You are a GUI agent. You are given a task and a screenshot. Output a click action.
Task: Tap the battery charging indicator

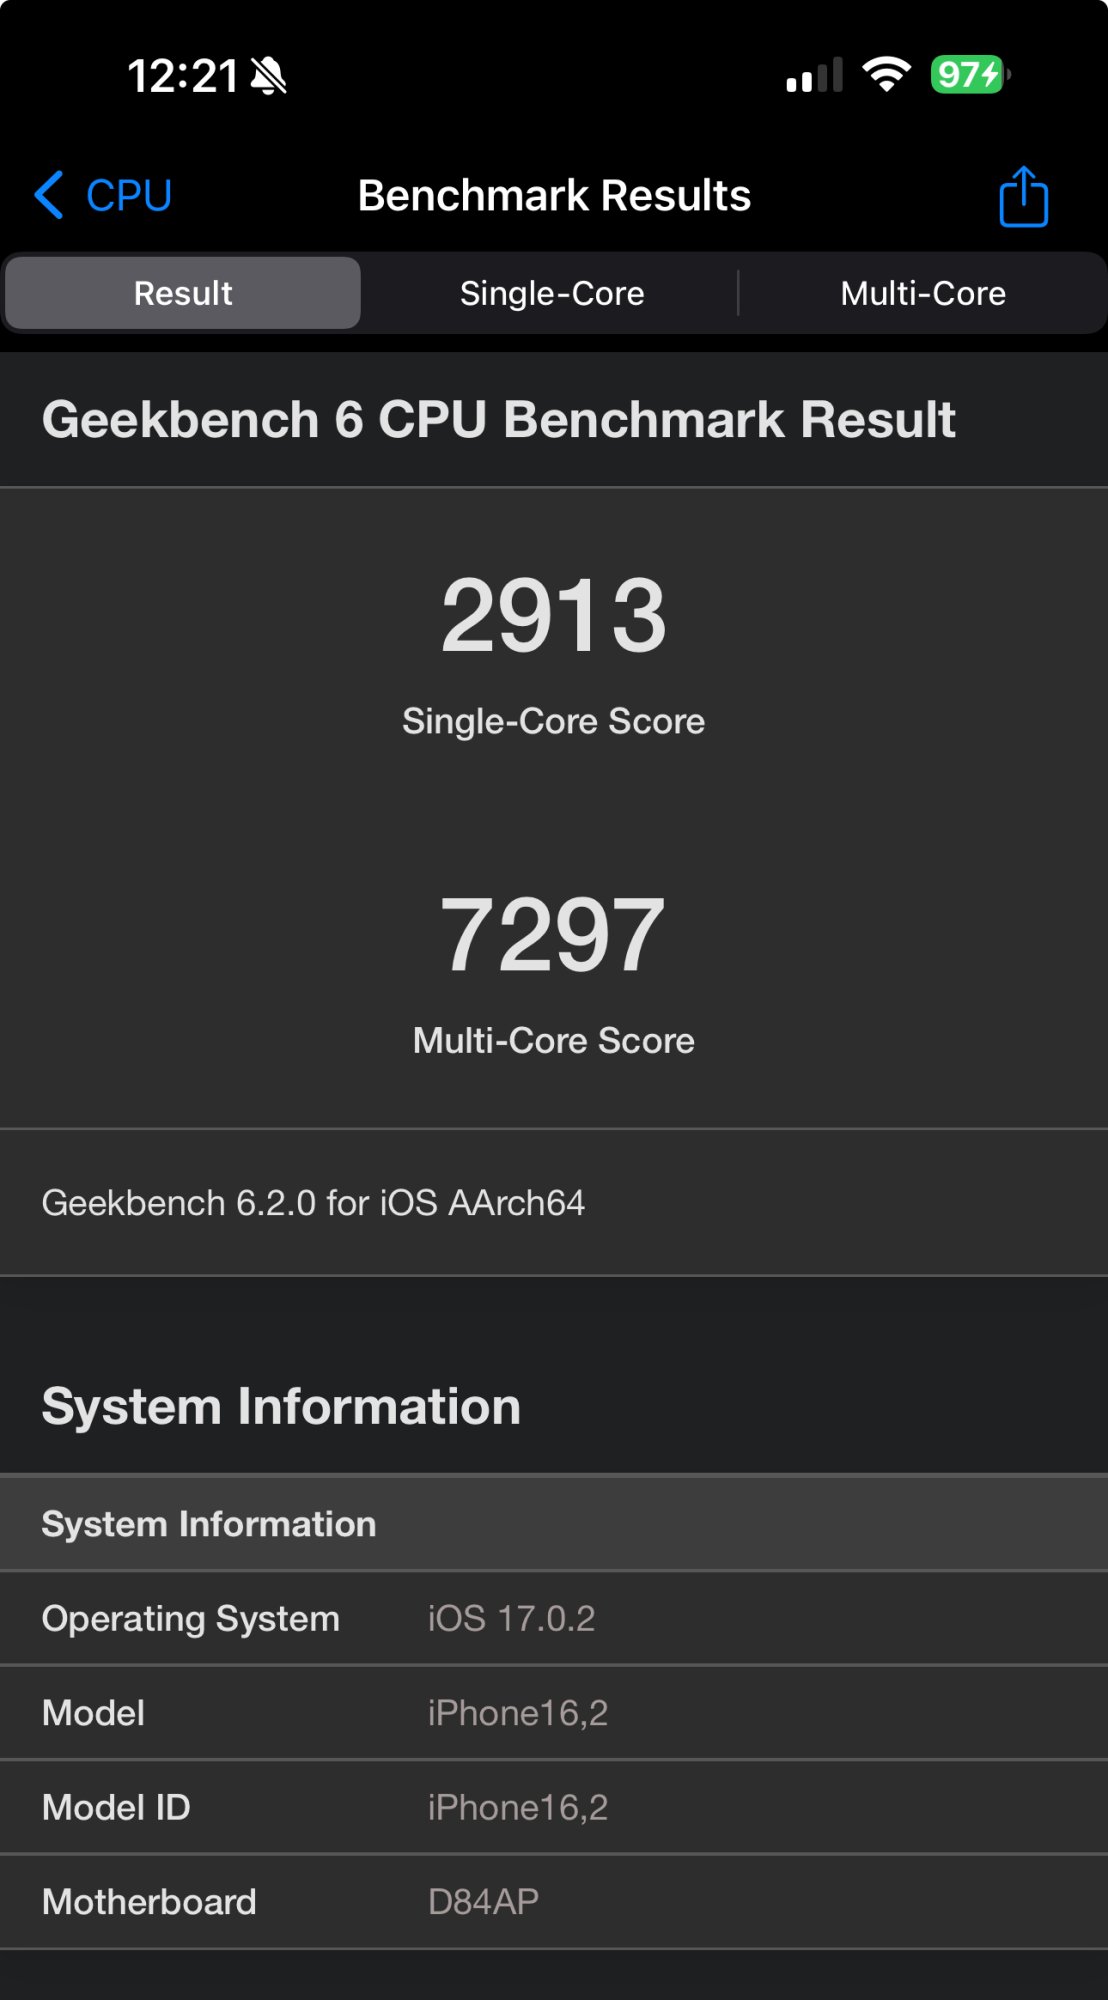pyautogui.click(x=970, y=75)
